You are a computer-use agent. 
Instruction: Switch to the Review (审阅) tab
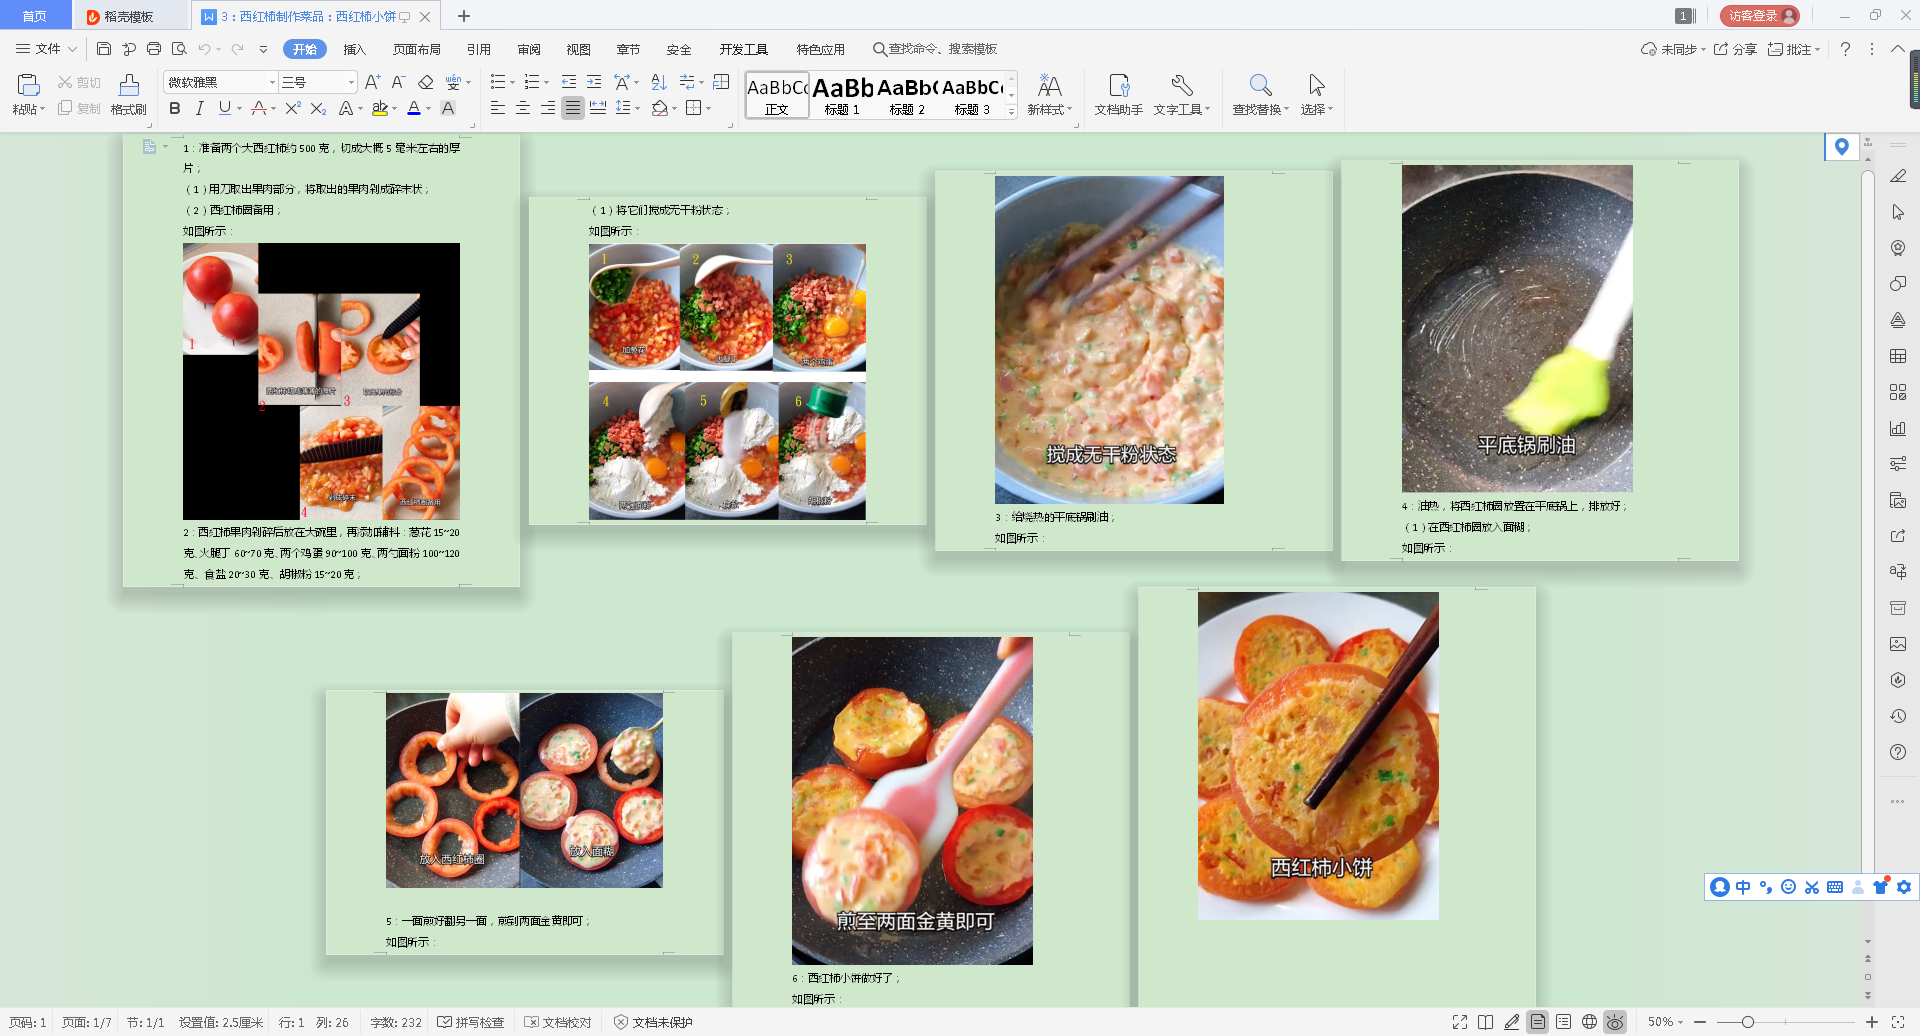click(x=529, y=49)
